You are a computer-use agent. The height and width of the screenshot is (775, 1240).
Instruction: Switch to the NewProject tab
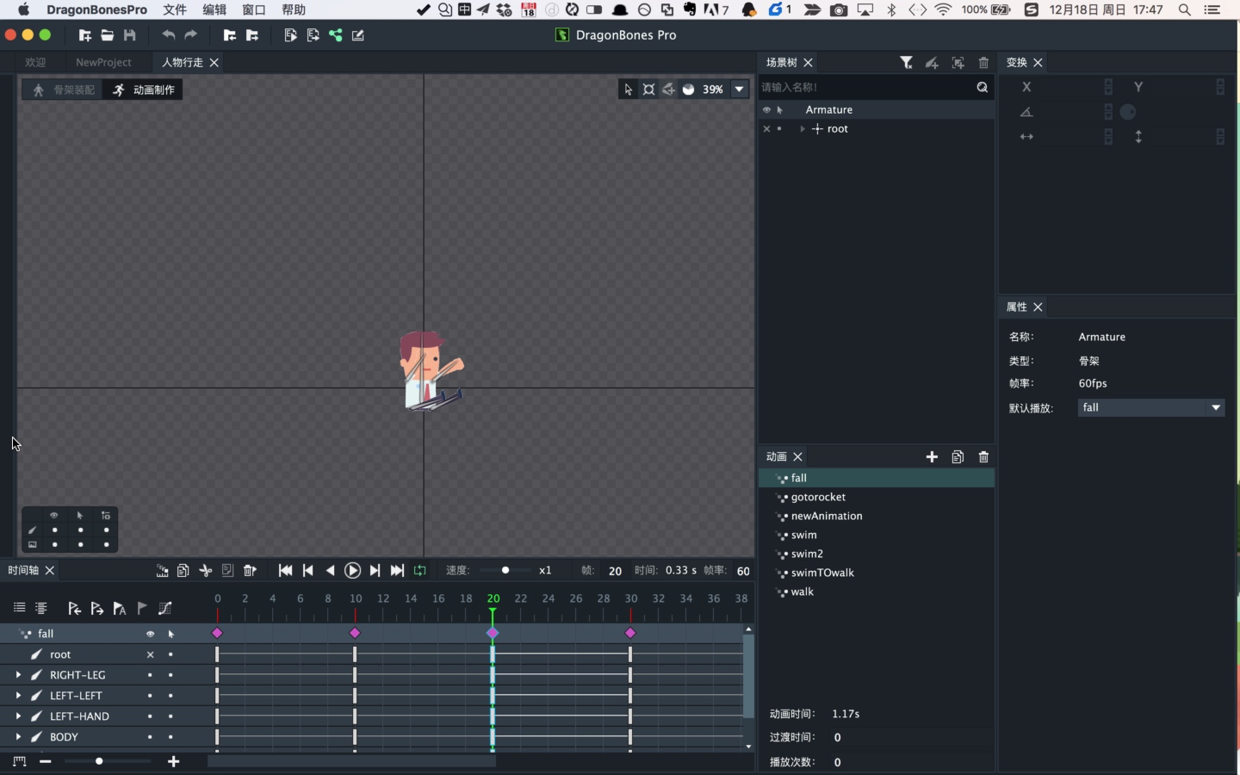pyautogui.click(x=103, y=62)
